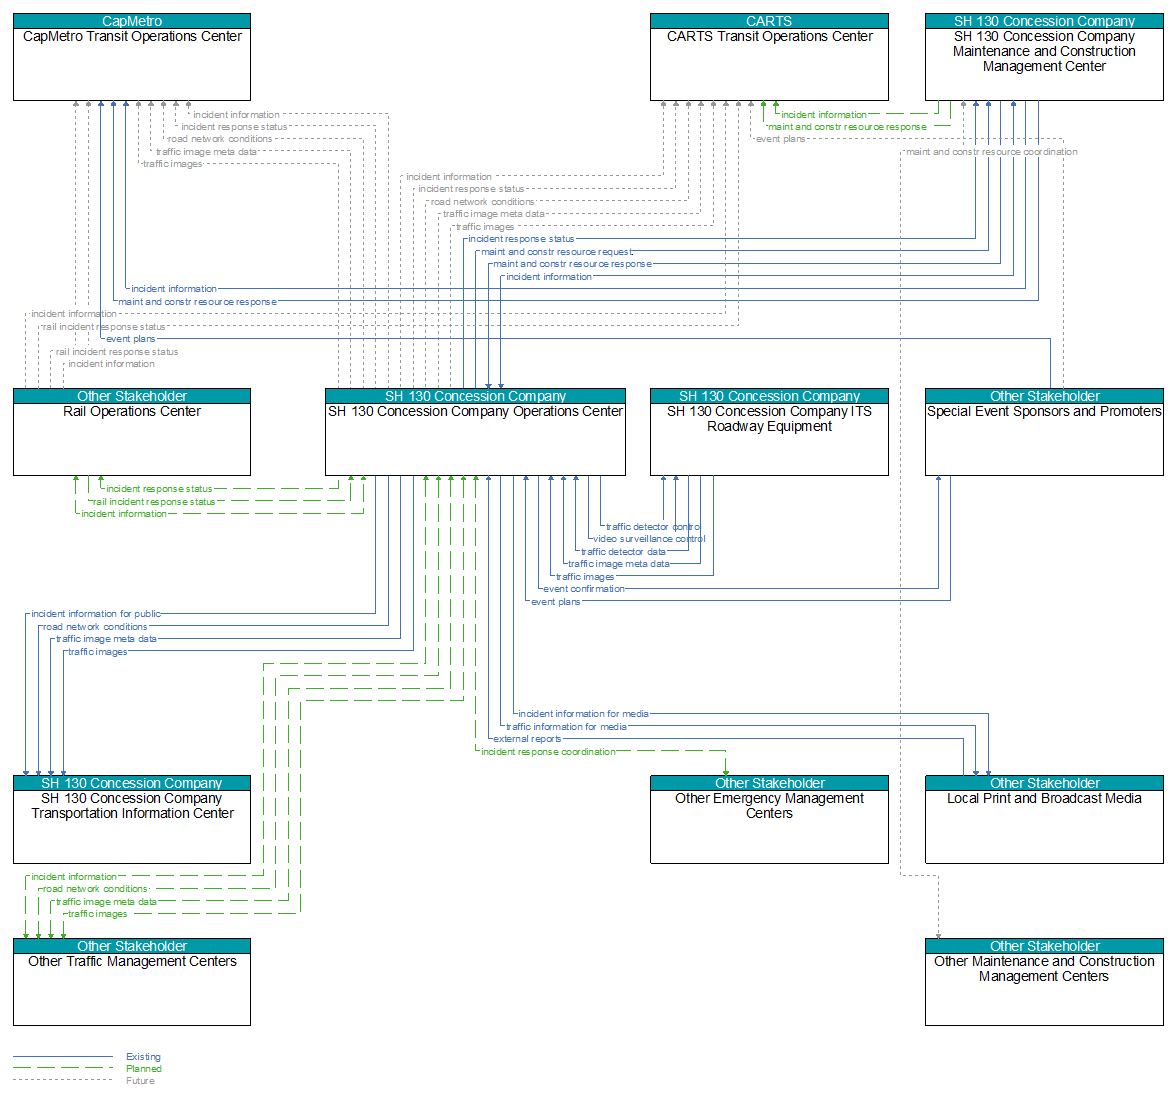The height and width of the screenshot is (1099, 1174).
Task: Select the green 'traffic image meta data' label
Action: [106, 902]
